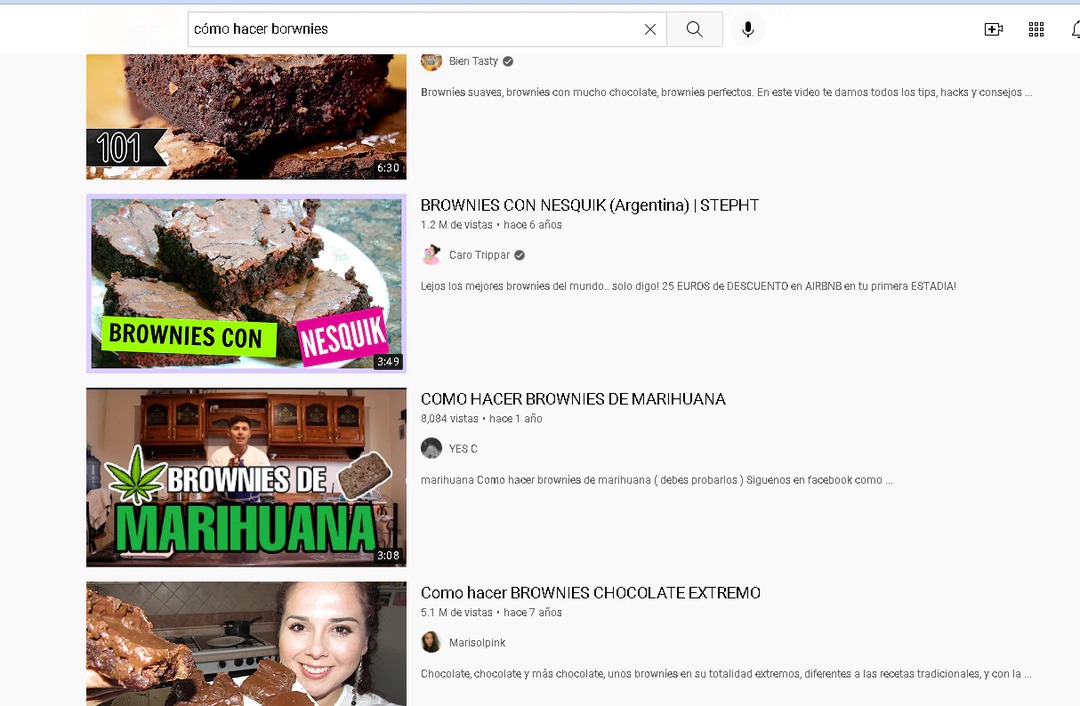
Task: Visit the Marisolpink channel name link
Action: [477, 643]
